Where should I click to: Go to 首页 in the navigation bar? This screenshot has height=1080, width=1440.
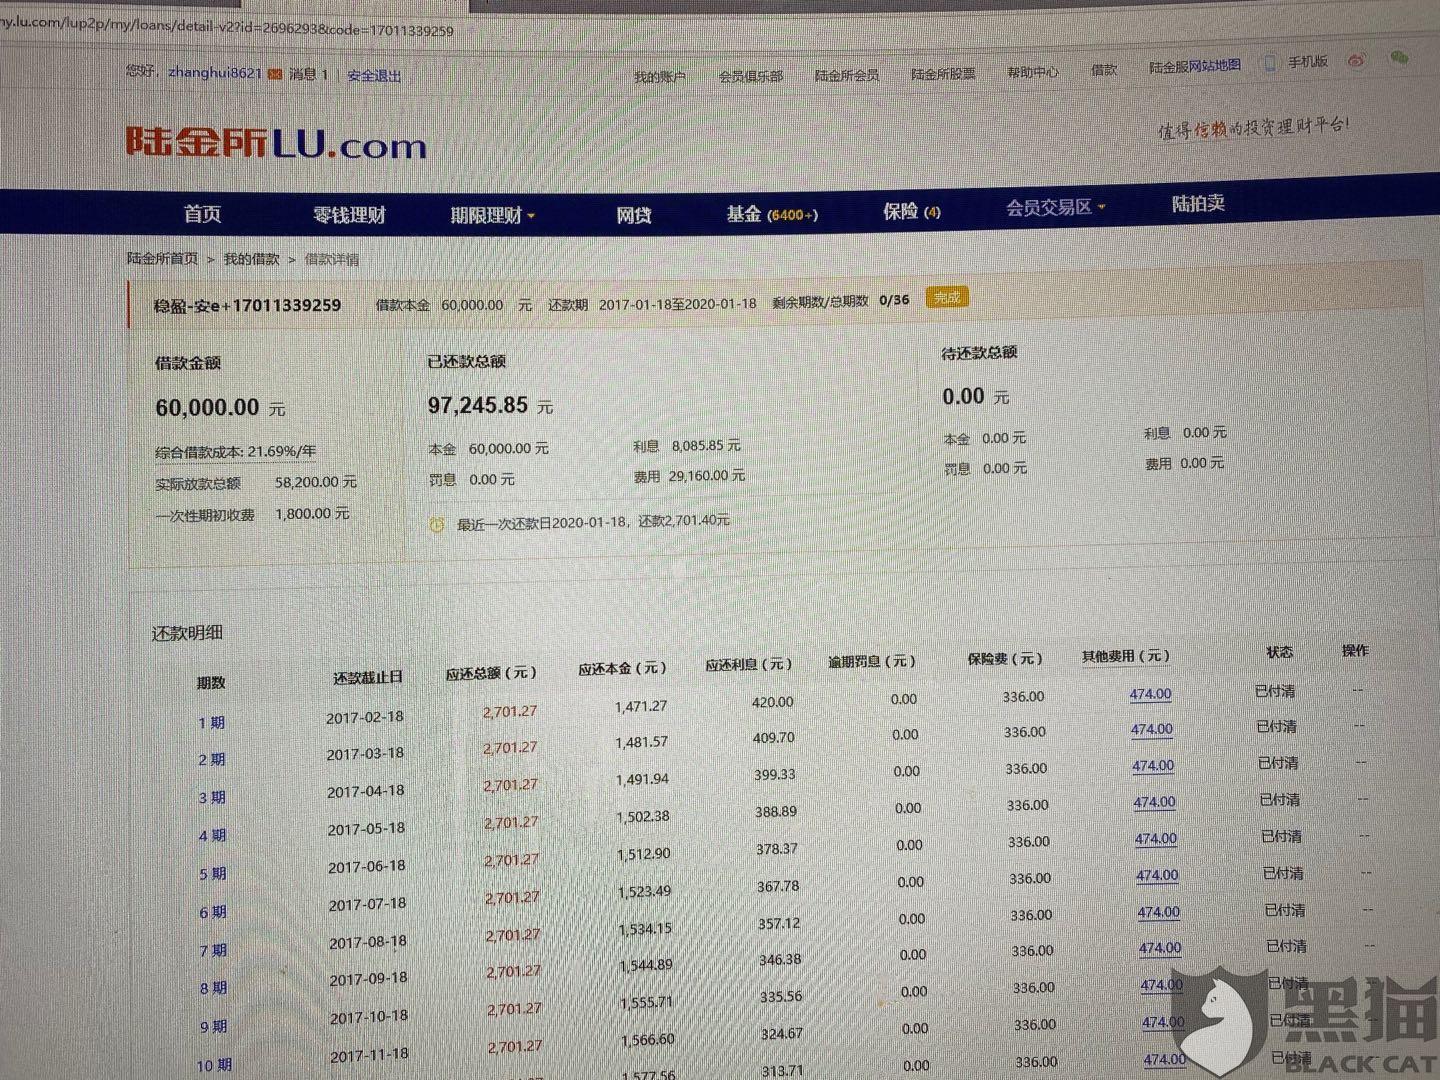pos(202,214)
